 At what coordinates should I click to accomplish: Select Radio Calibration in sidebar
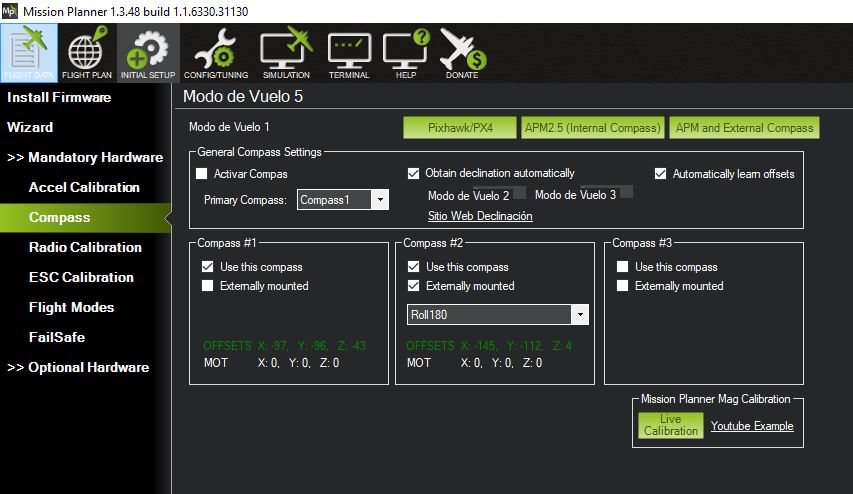click(85, 247)
